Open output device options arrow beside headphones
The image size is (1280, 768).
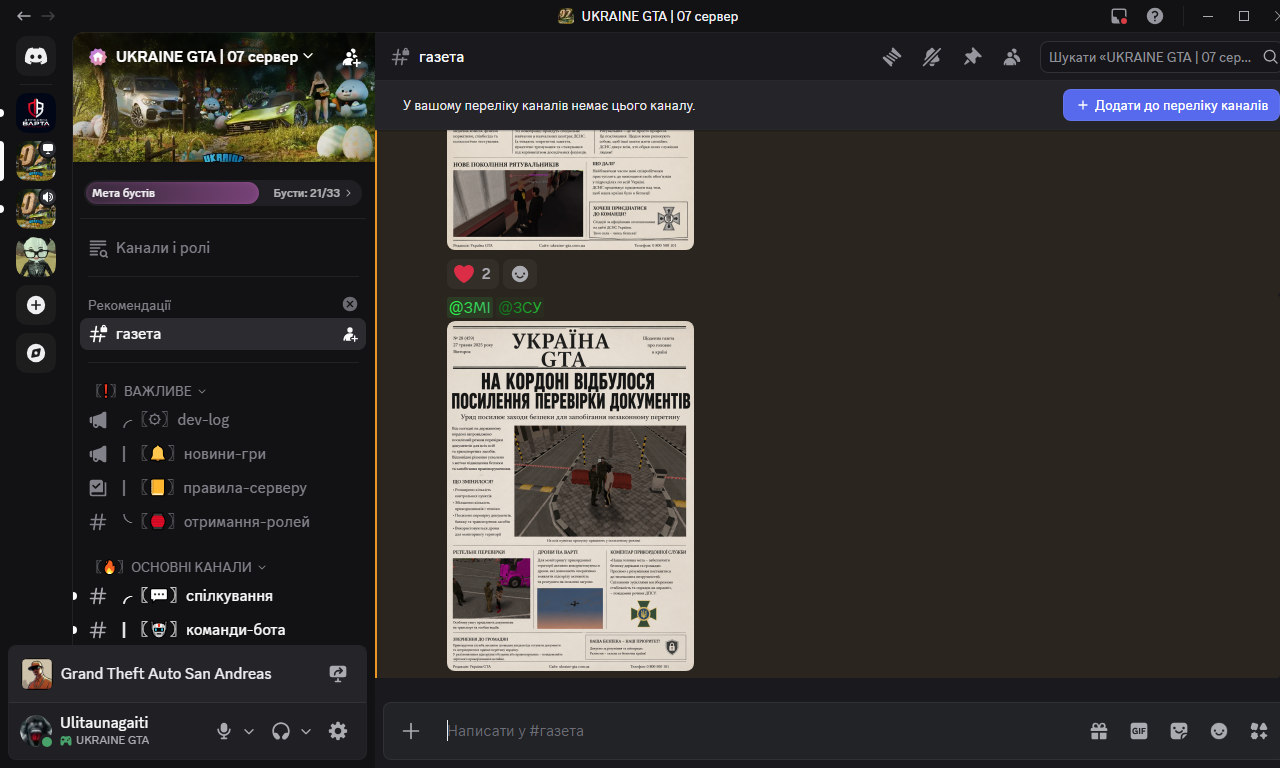(x=306, y=731)
